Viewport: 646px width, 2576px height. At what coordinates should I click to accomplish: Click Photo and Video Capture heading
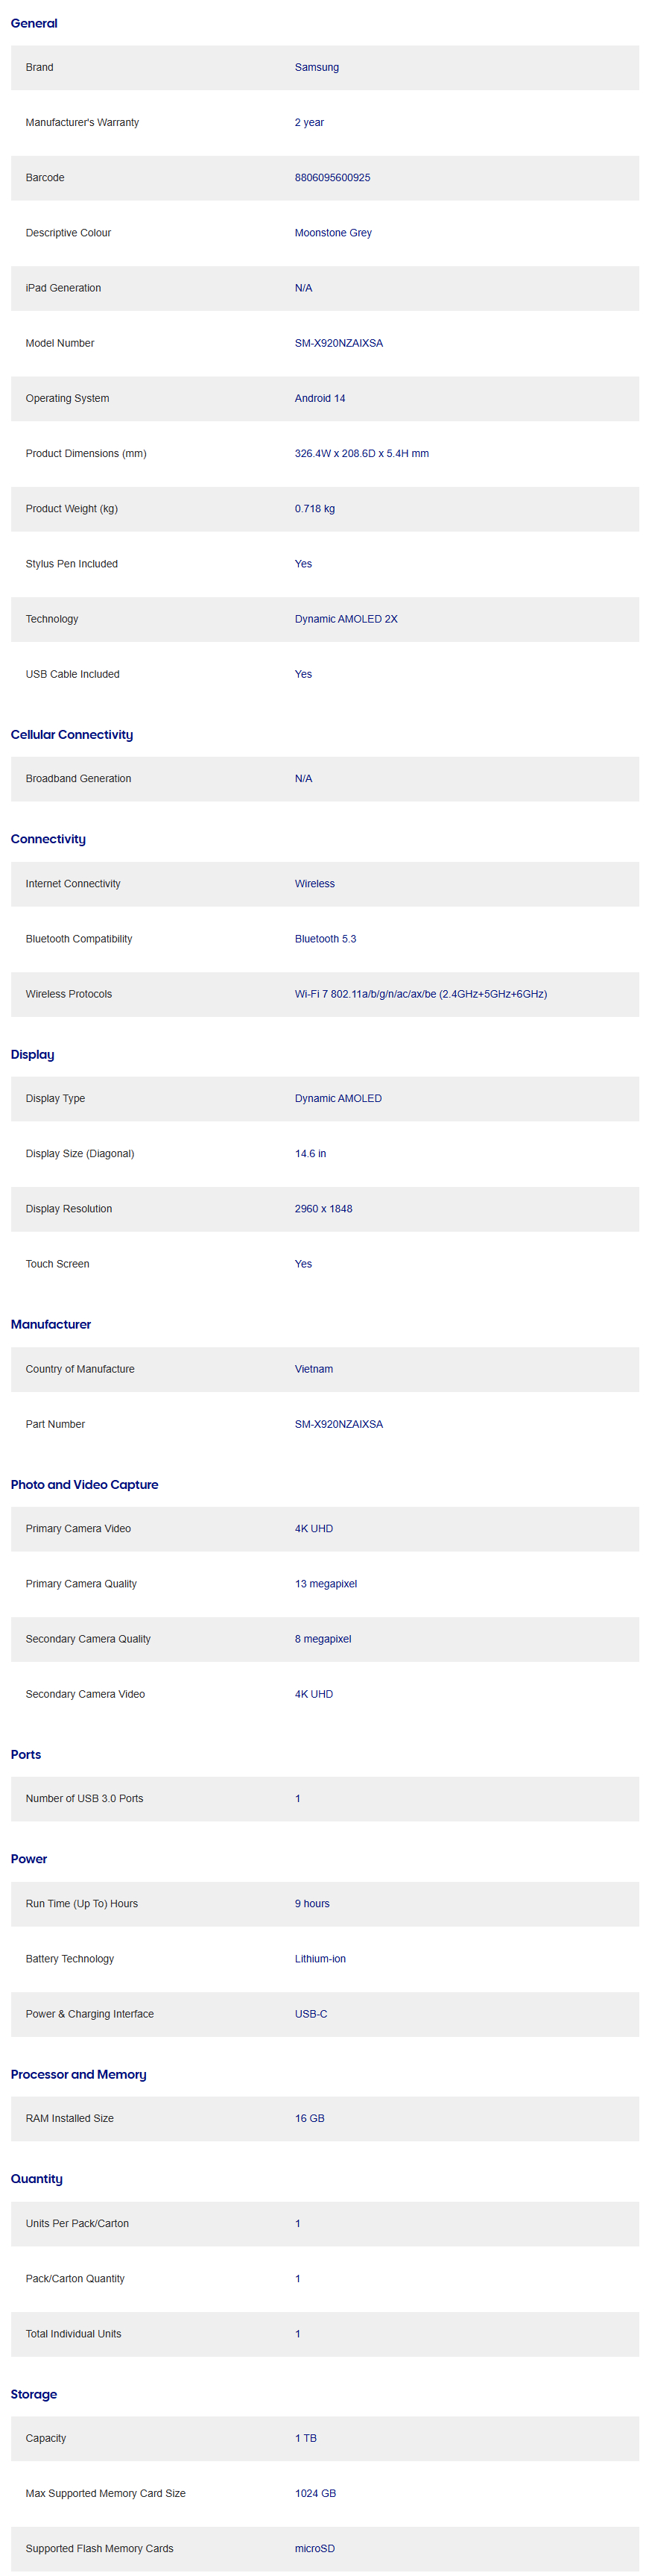point(84,1485)
